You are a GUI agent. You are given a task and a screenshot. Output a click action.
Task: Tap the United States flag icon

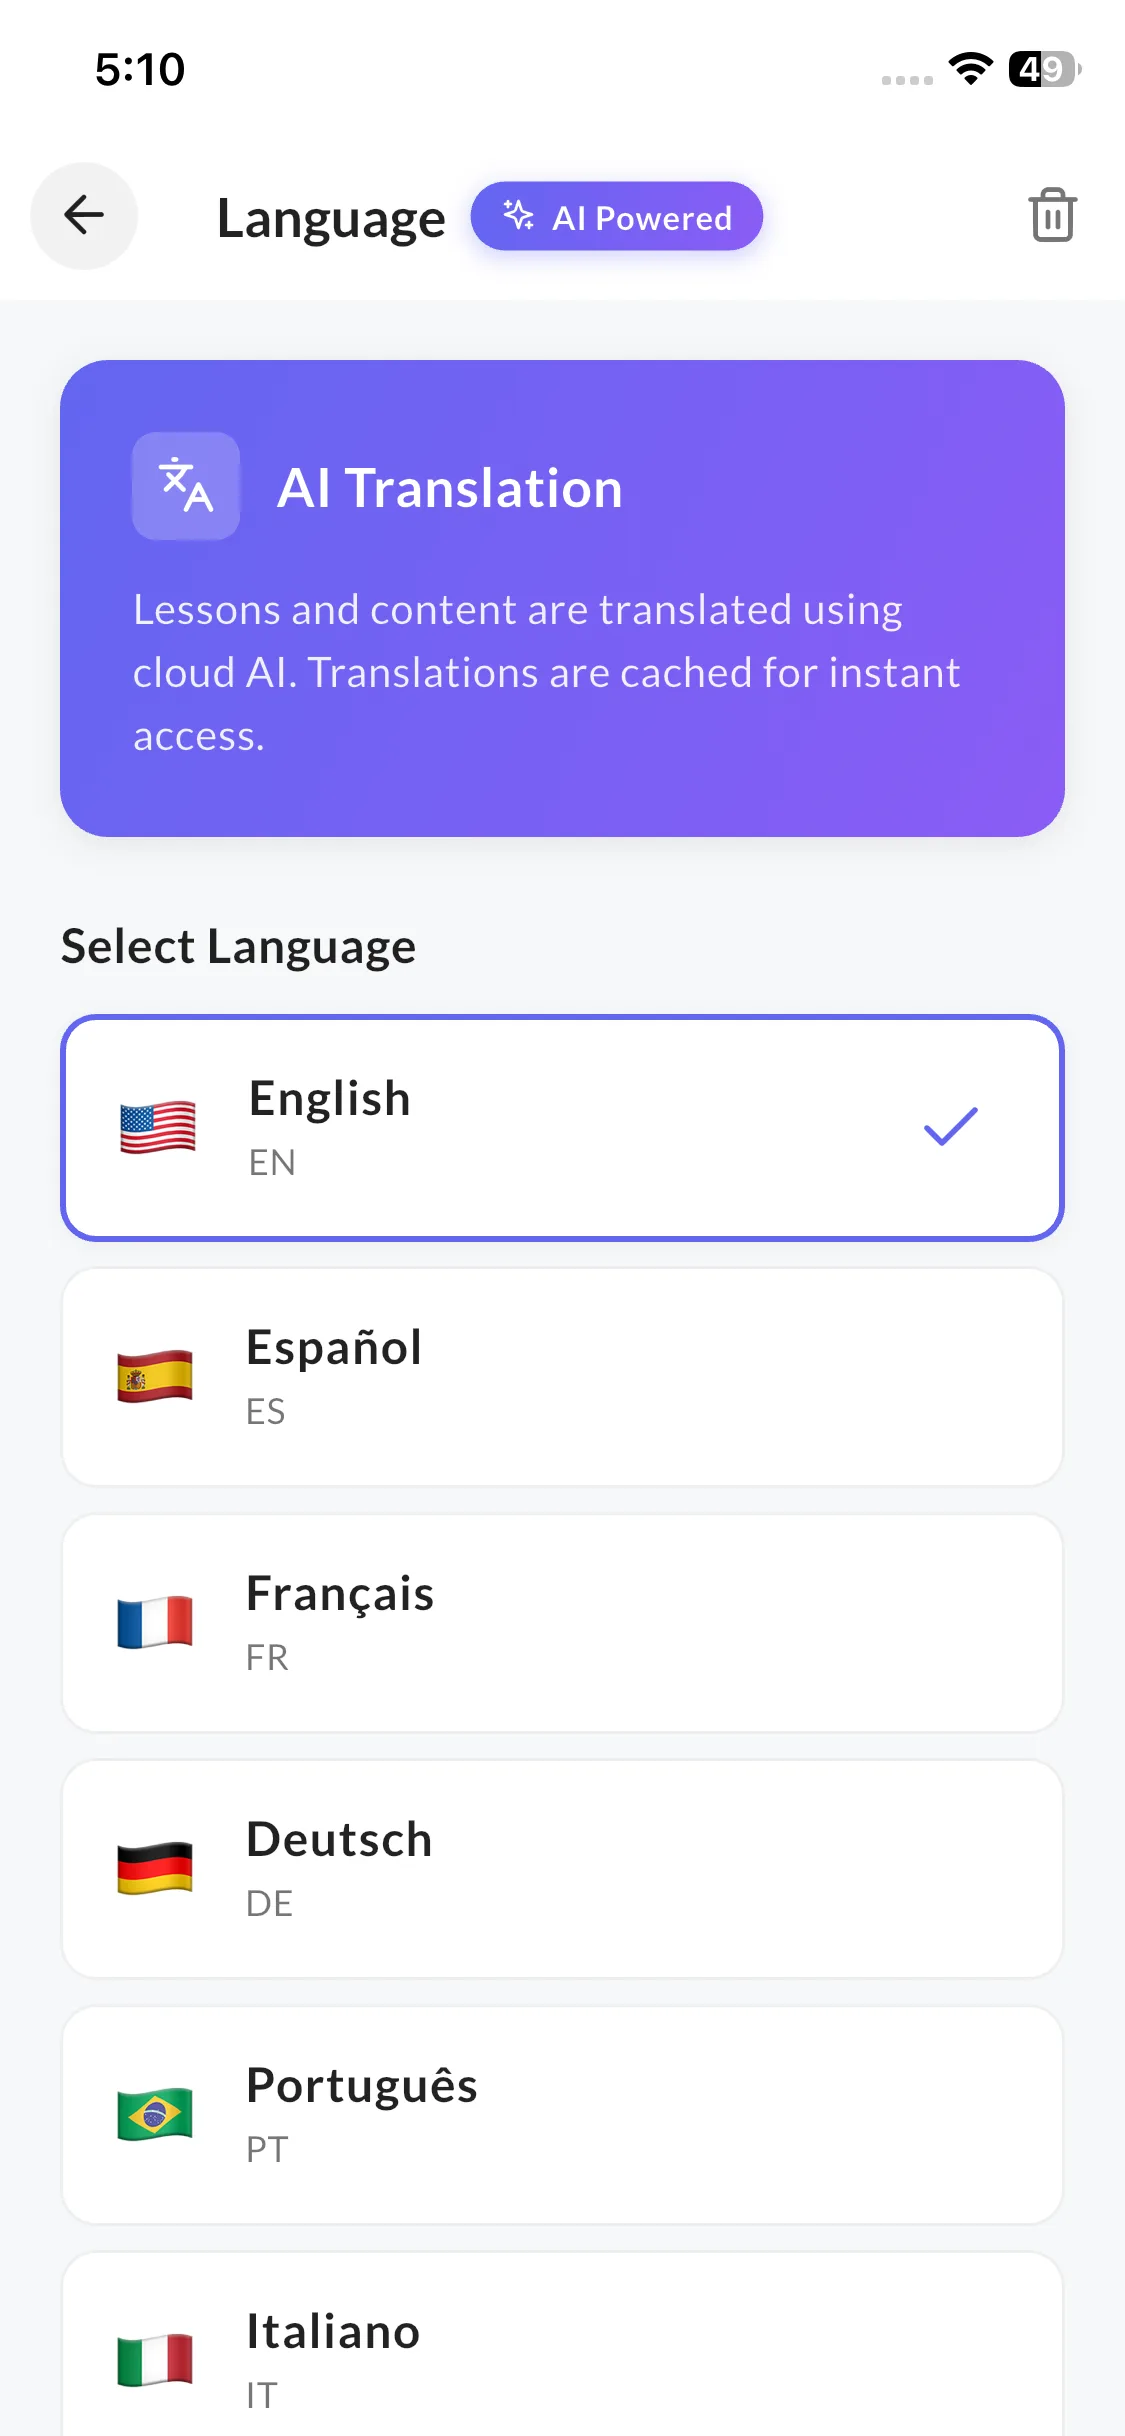pyautogui.click(x=157, y=1128)
